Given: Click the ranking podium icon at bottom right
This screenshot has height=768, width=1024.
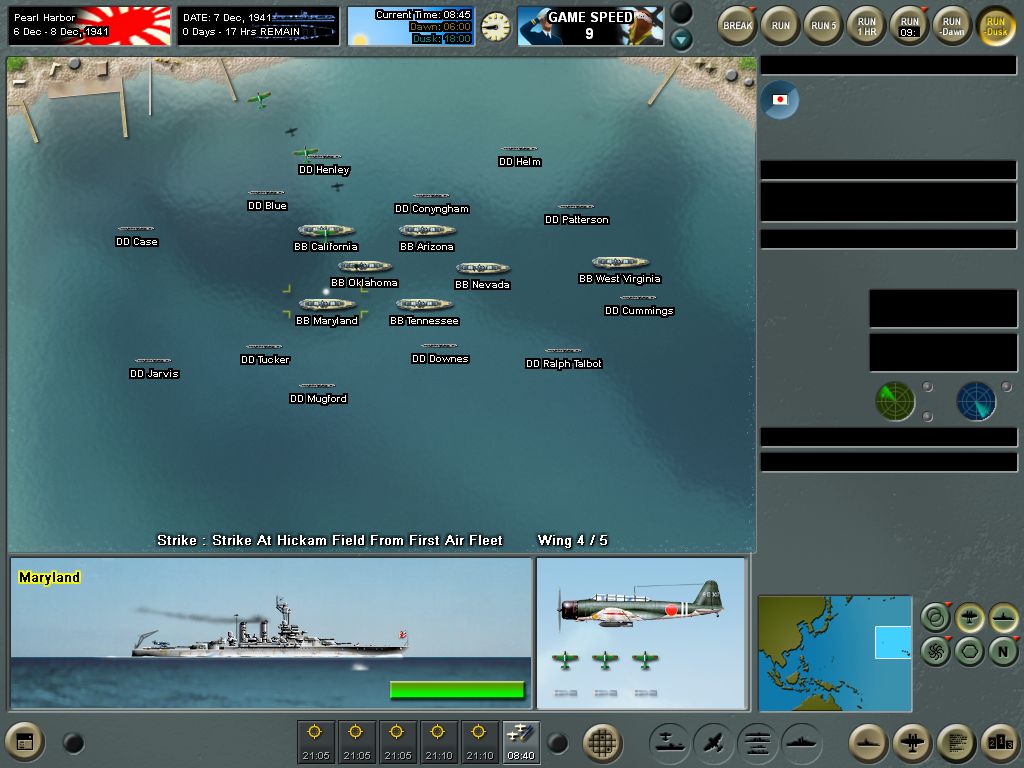Looking at the screenshot, I should (x=999, y=744).
